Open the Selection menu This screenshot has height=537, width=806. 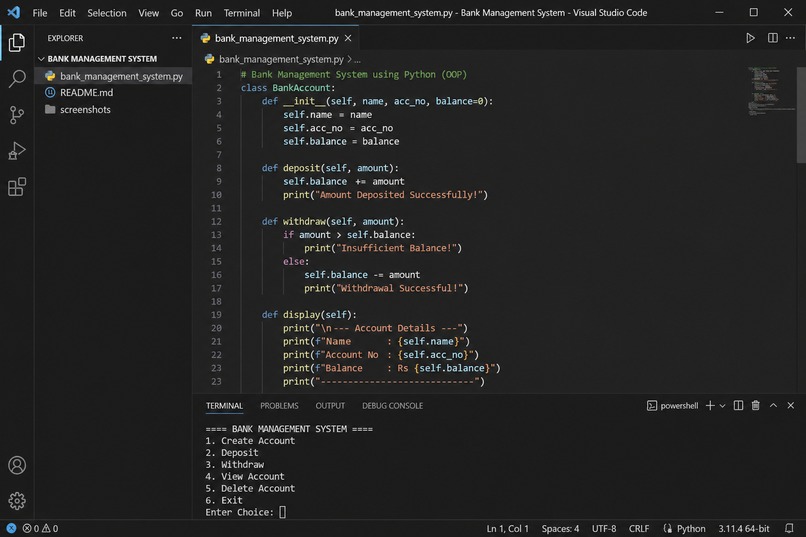click(107, 13)
